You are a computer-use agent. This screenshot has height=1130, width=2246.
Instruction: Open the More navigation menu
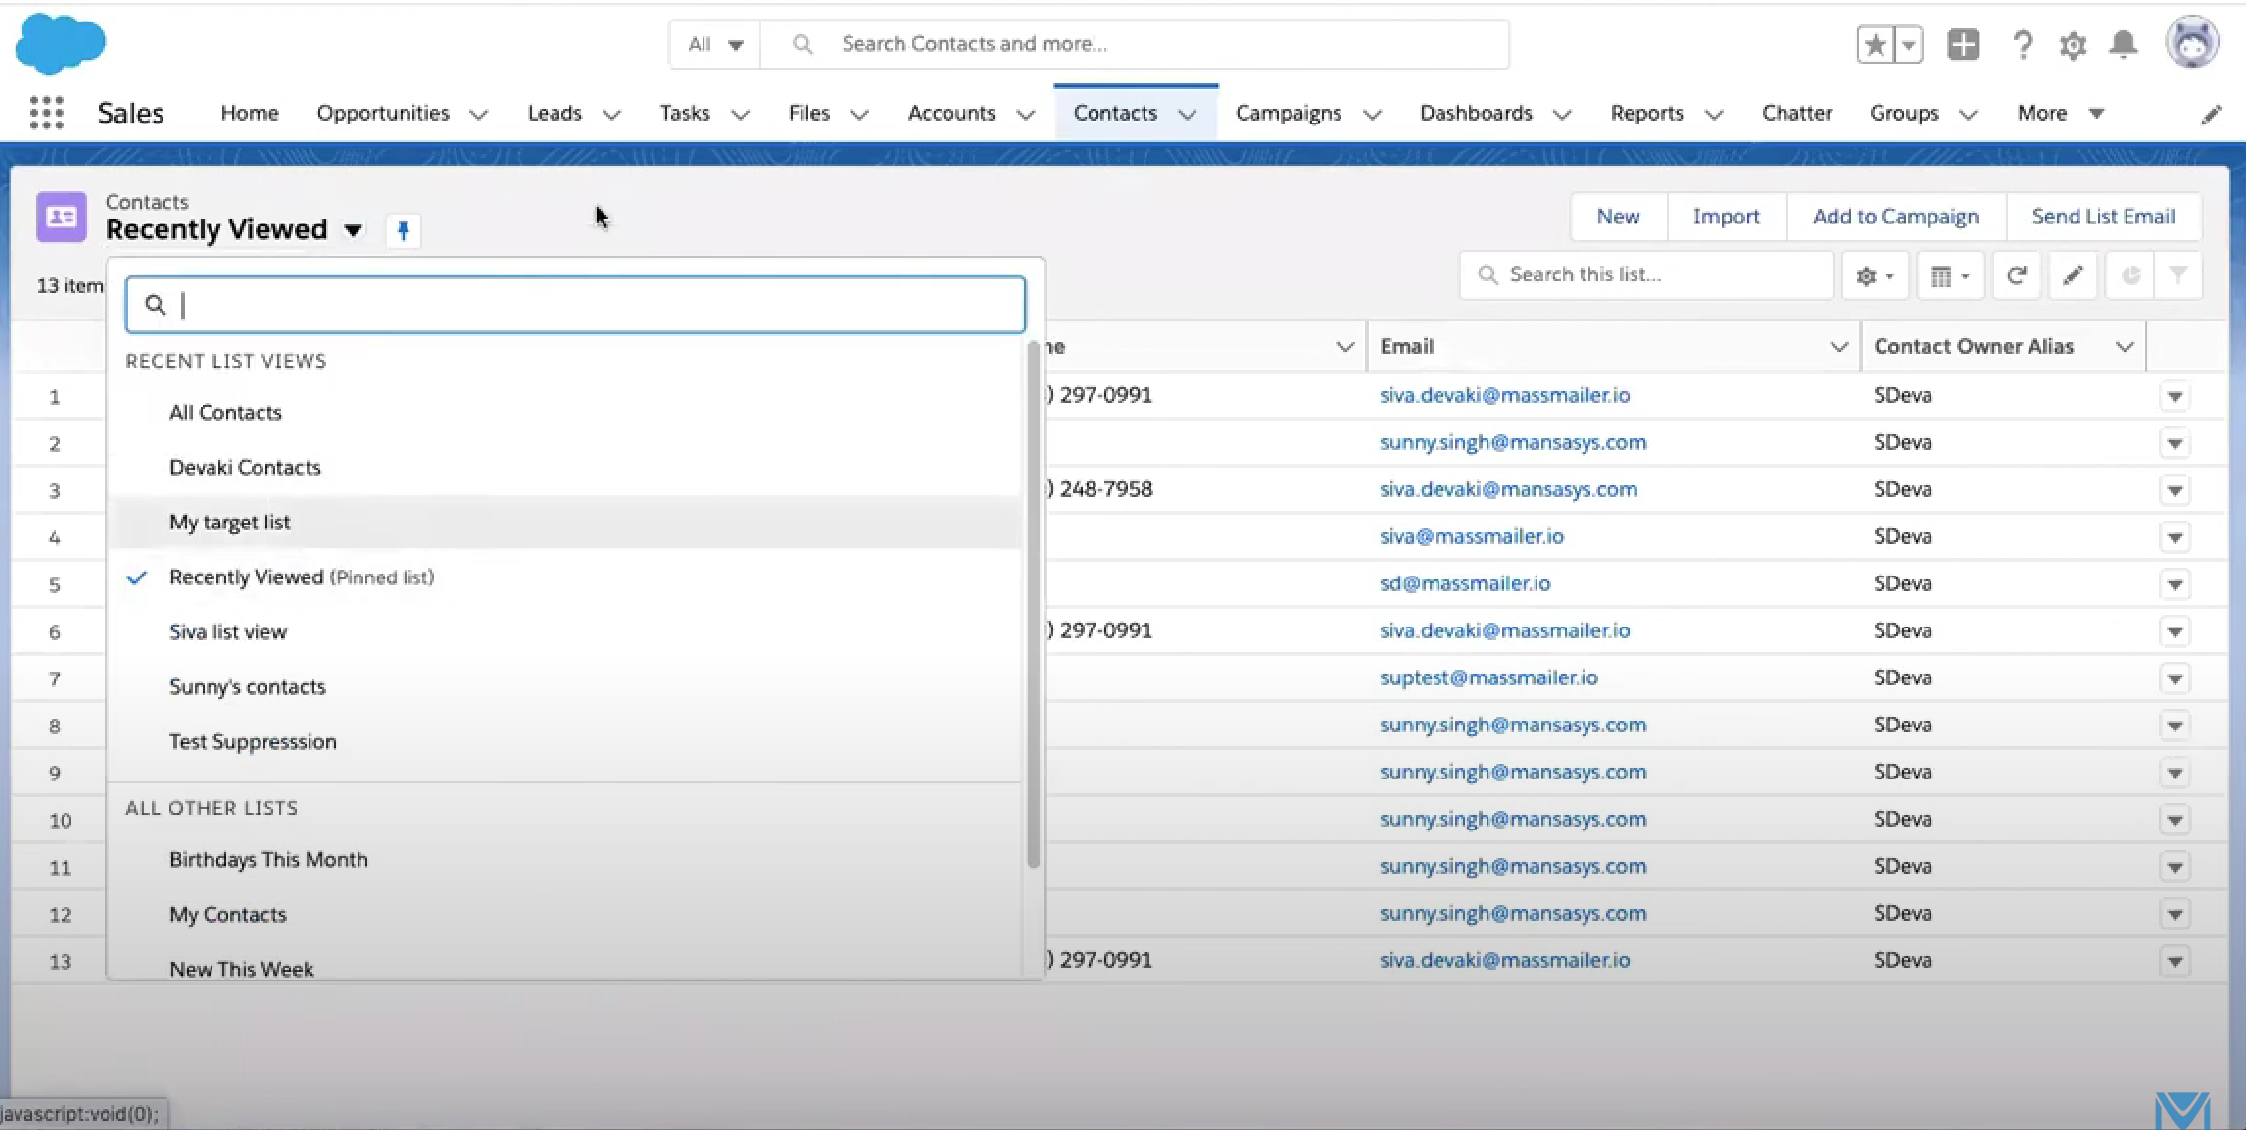(x=2060, y=114)
